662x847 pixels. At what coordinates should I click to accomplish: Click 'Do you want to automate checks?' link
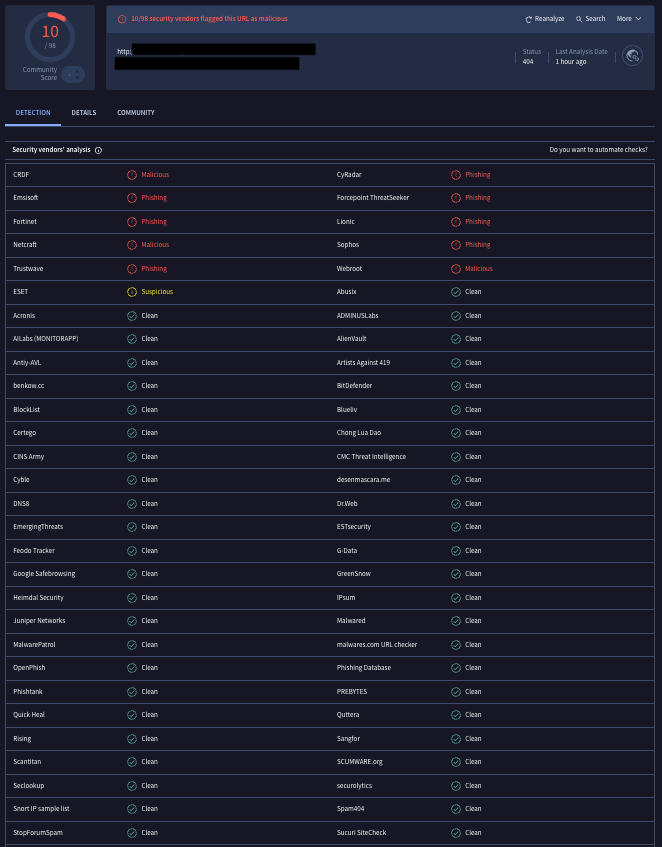pyautogui.click(x=598, y=150)
